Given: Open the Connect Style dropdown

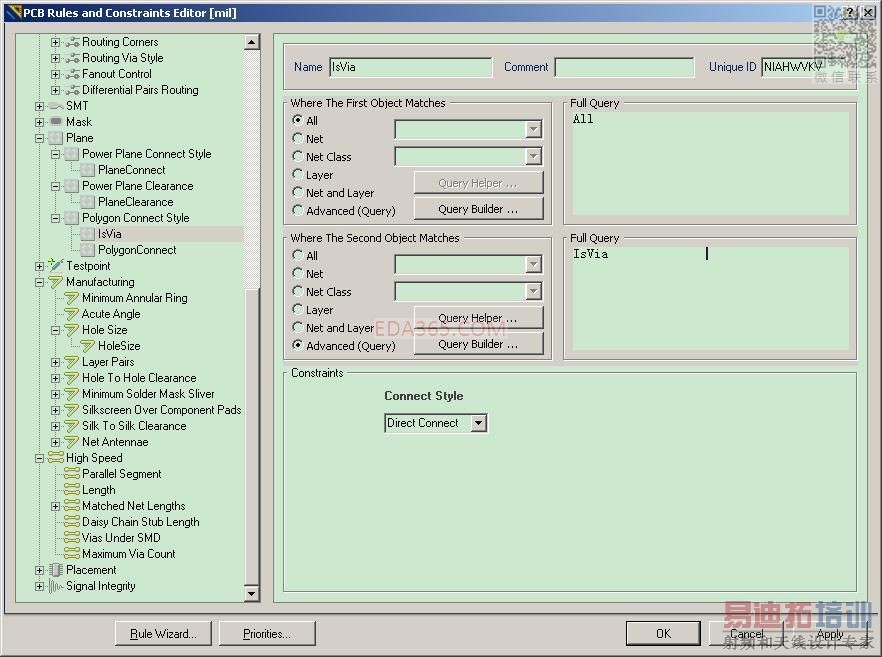Looking at the screenshot, I should click(x=478, y=423).
